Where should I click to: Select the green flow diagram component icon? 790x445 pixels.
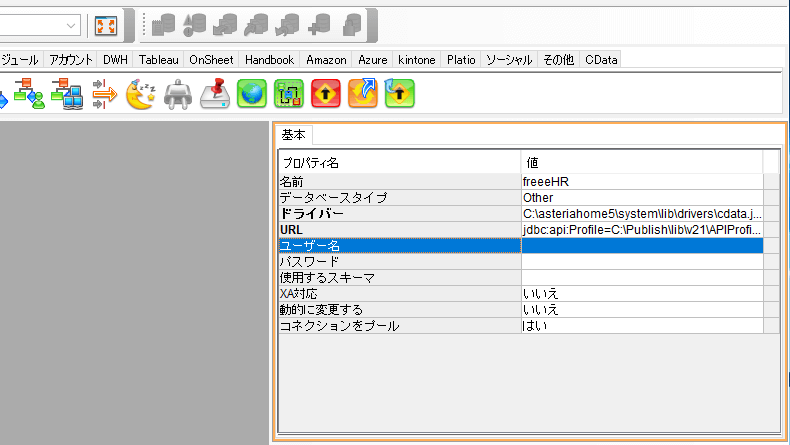point(289,94)
